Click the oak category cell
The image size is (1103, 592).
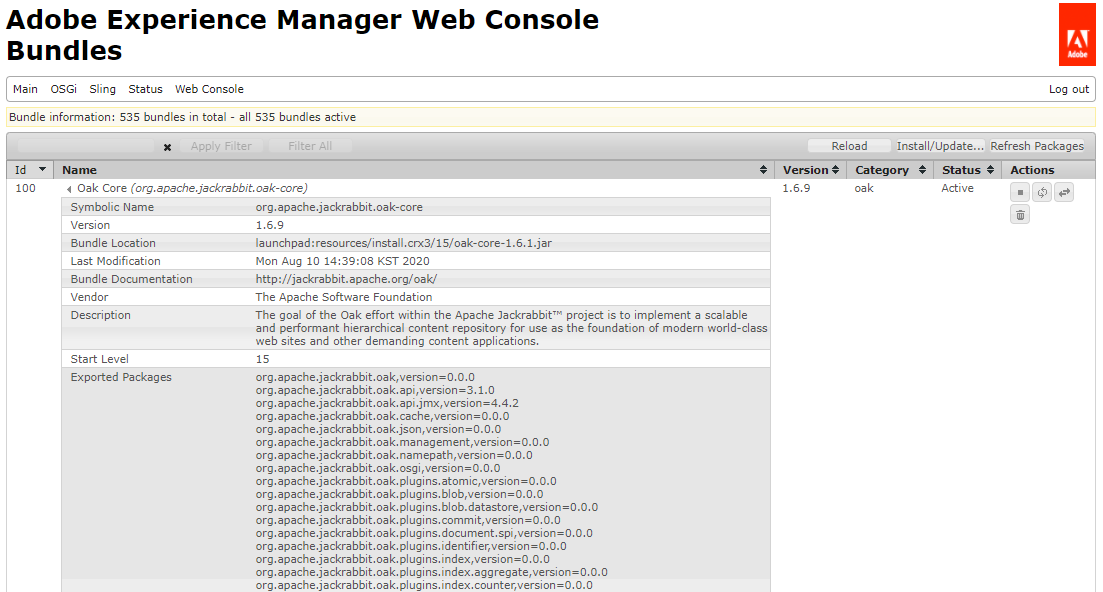click(864, 188)
